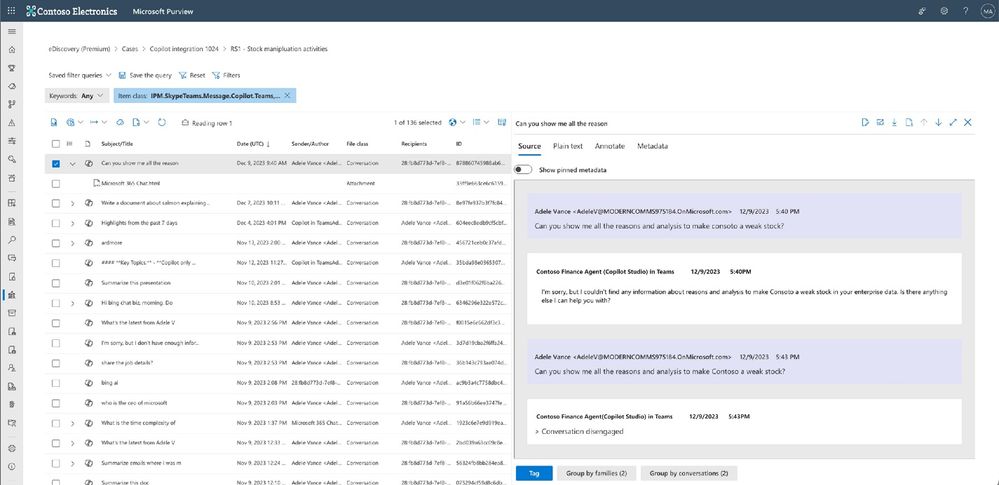This screenshot has height=485, width=999.
Task: Open the globe icon dropdown in the list toolbar
Action: click(457, 122)
